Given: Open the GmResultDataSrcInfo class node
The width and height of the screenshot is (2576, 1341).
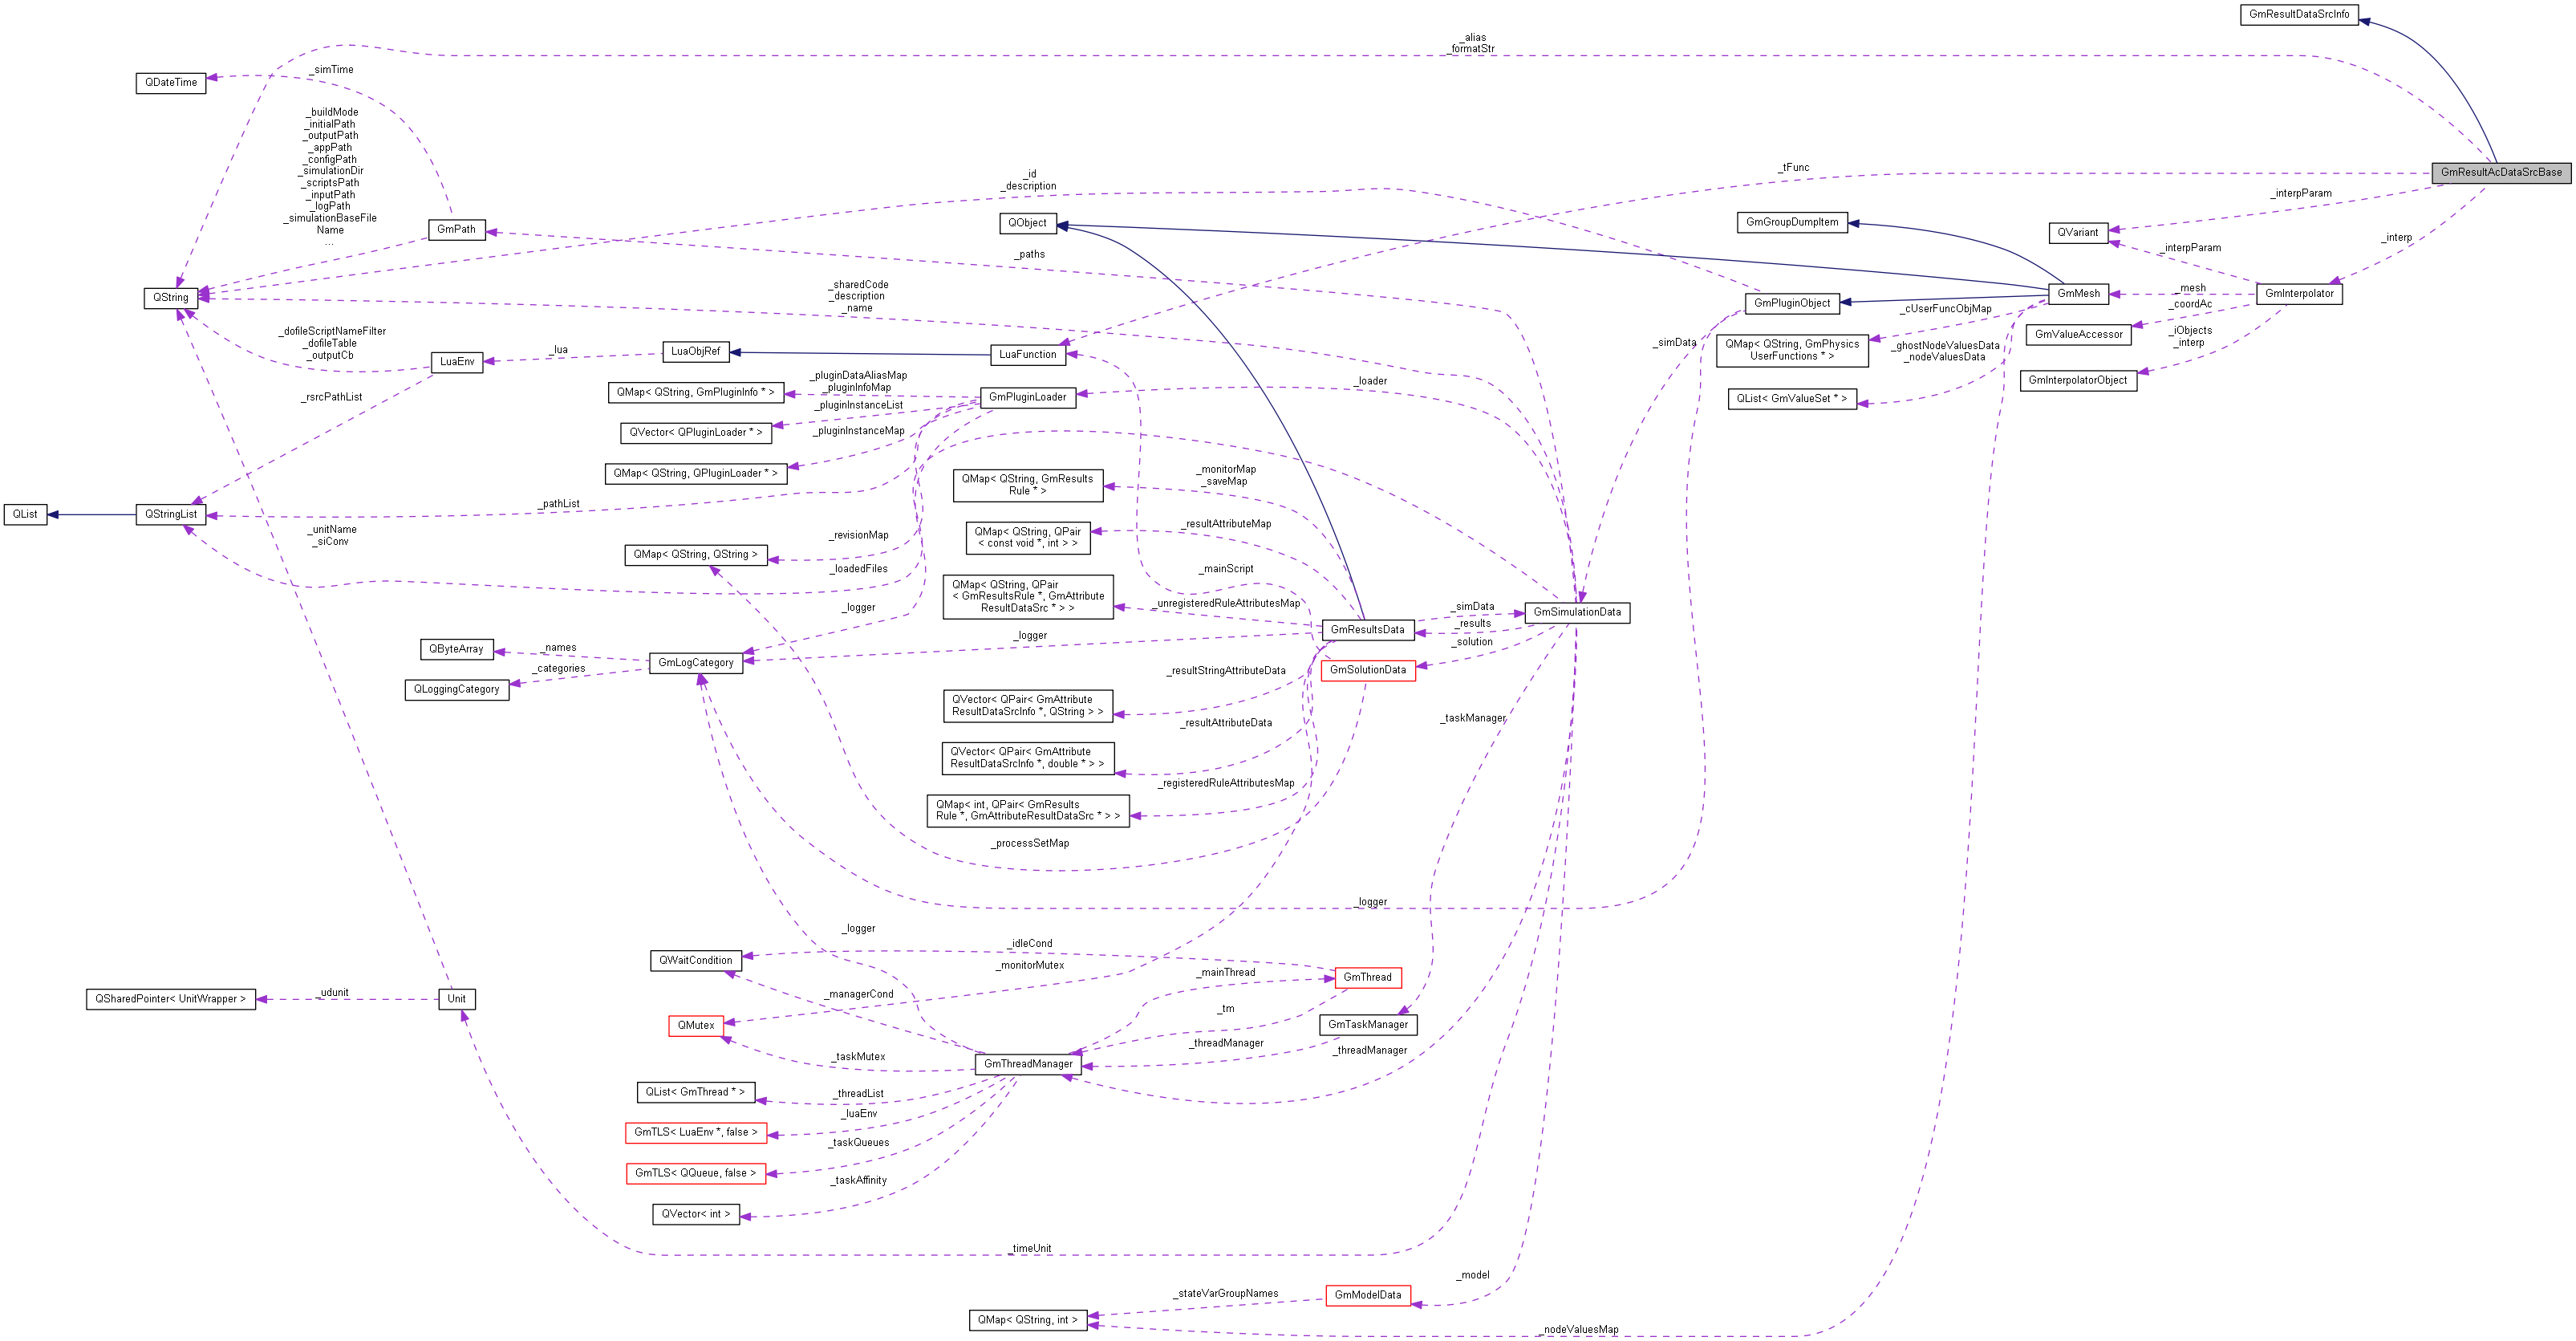Looking at the screenshot, I should (2299, 14).
